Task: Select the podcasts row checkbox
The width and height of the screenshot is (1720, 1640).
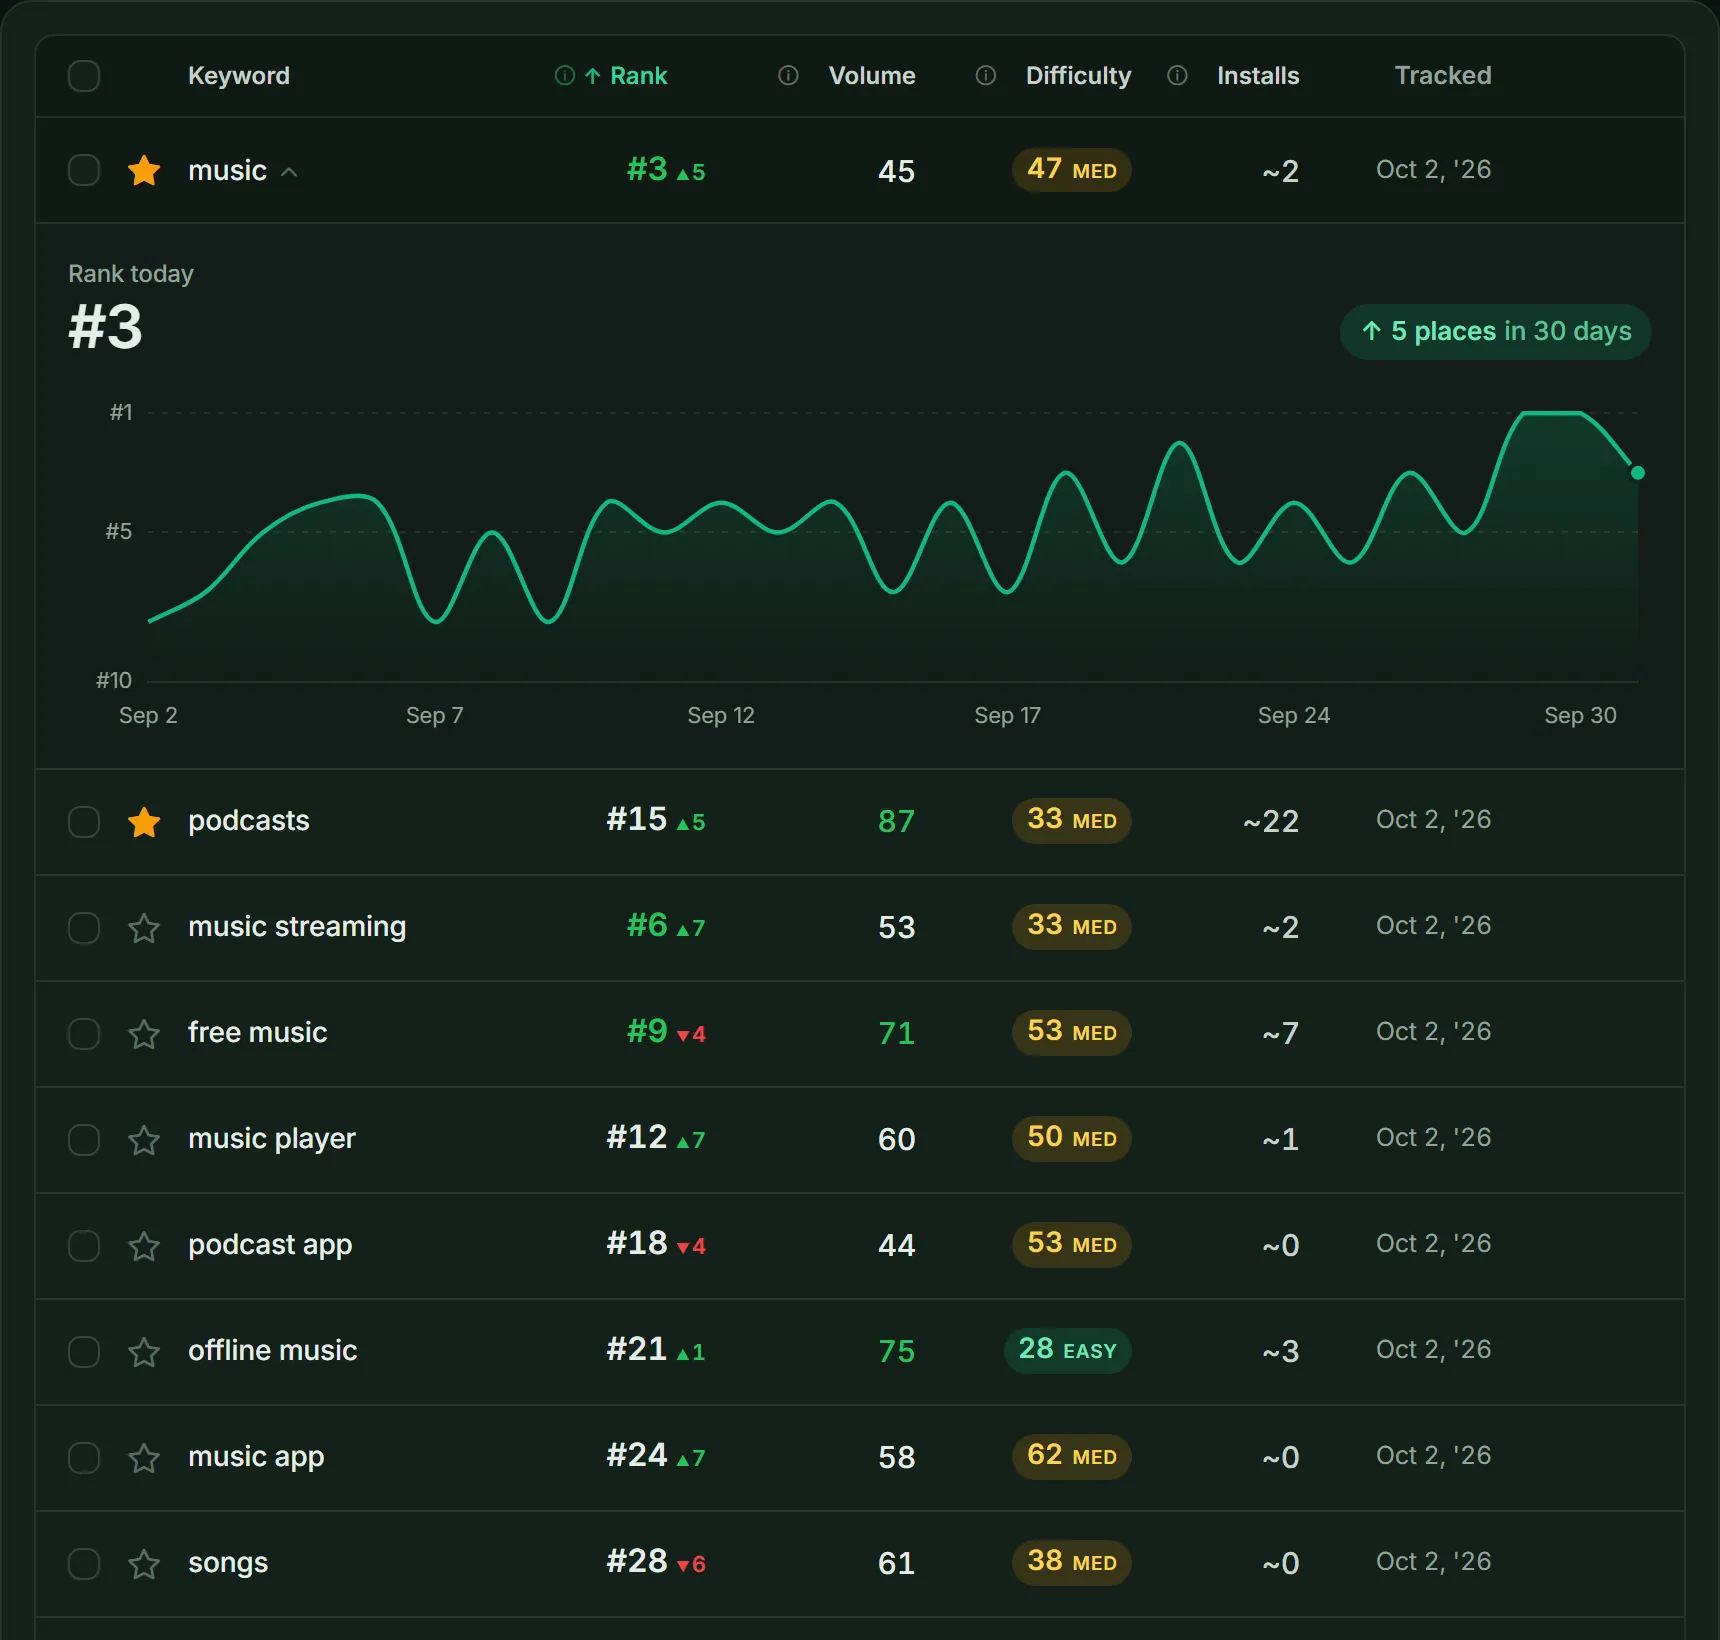Action: (84, 822)
